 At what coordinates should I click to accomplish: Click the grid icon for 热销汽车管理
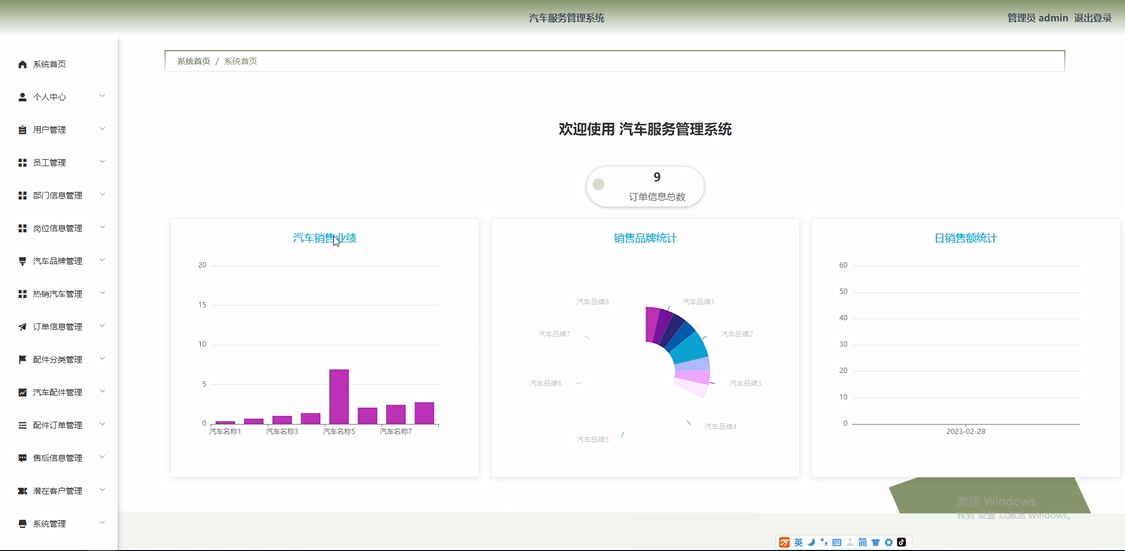pyautogui.click(x=22, y=294)
